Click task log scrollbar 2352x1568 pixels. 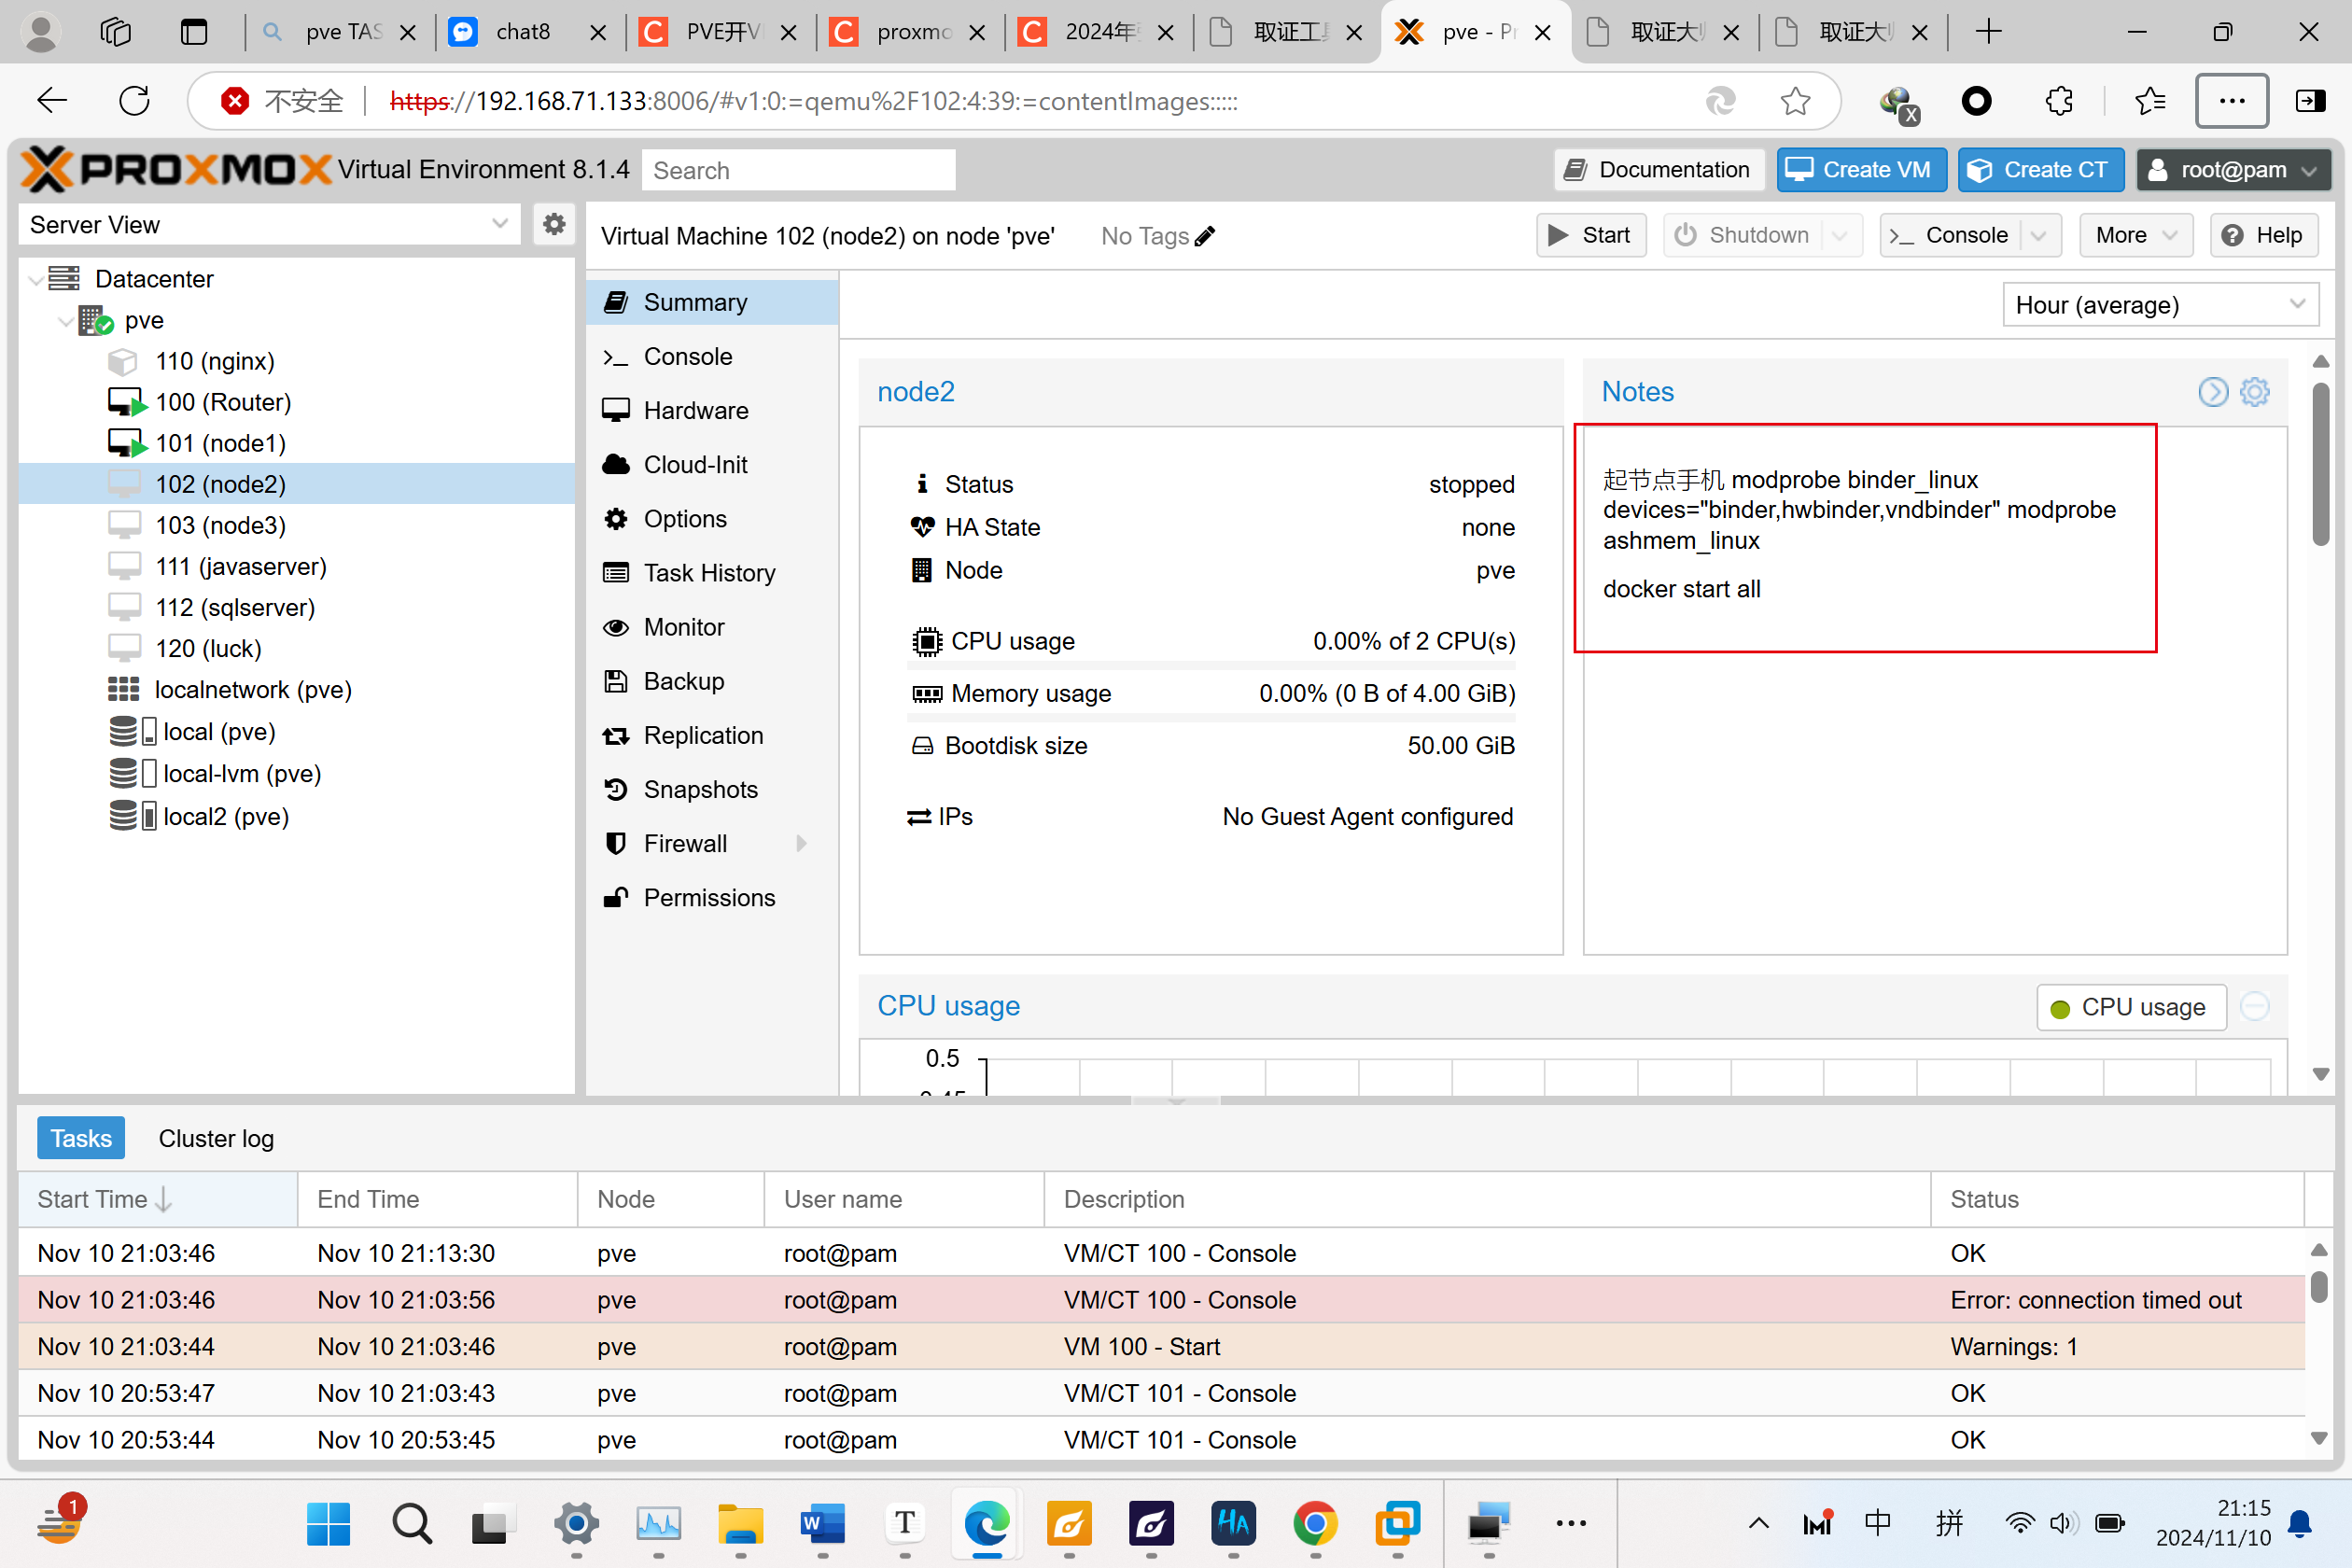tap(2319, 1286)
